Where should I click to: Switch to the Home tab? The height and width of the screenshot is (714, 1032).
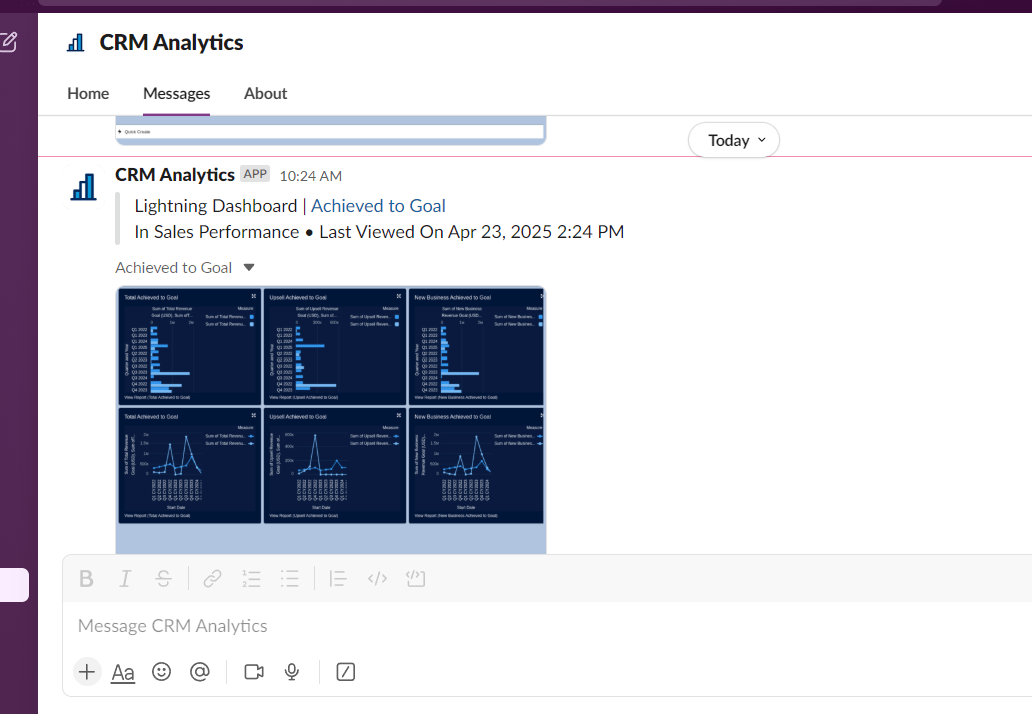coord(88,93)
